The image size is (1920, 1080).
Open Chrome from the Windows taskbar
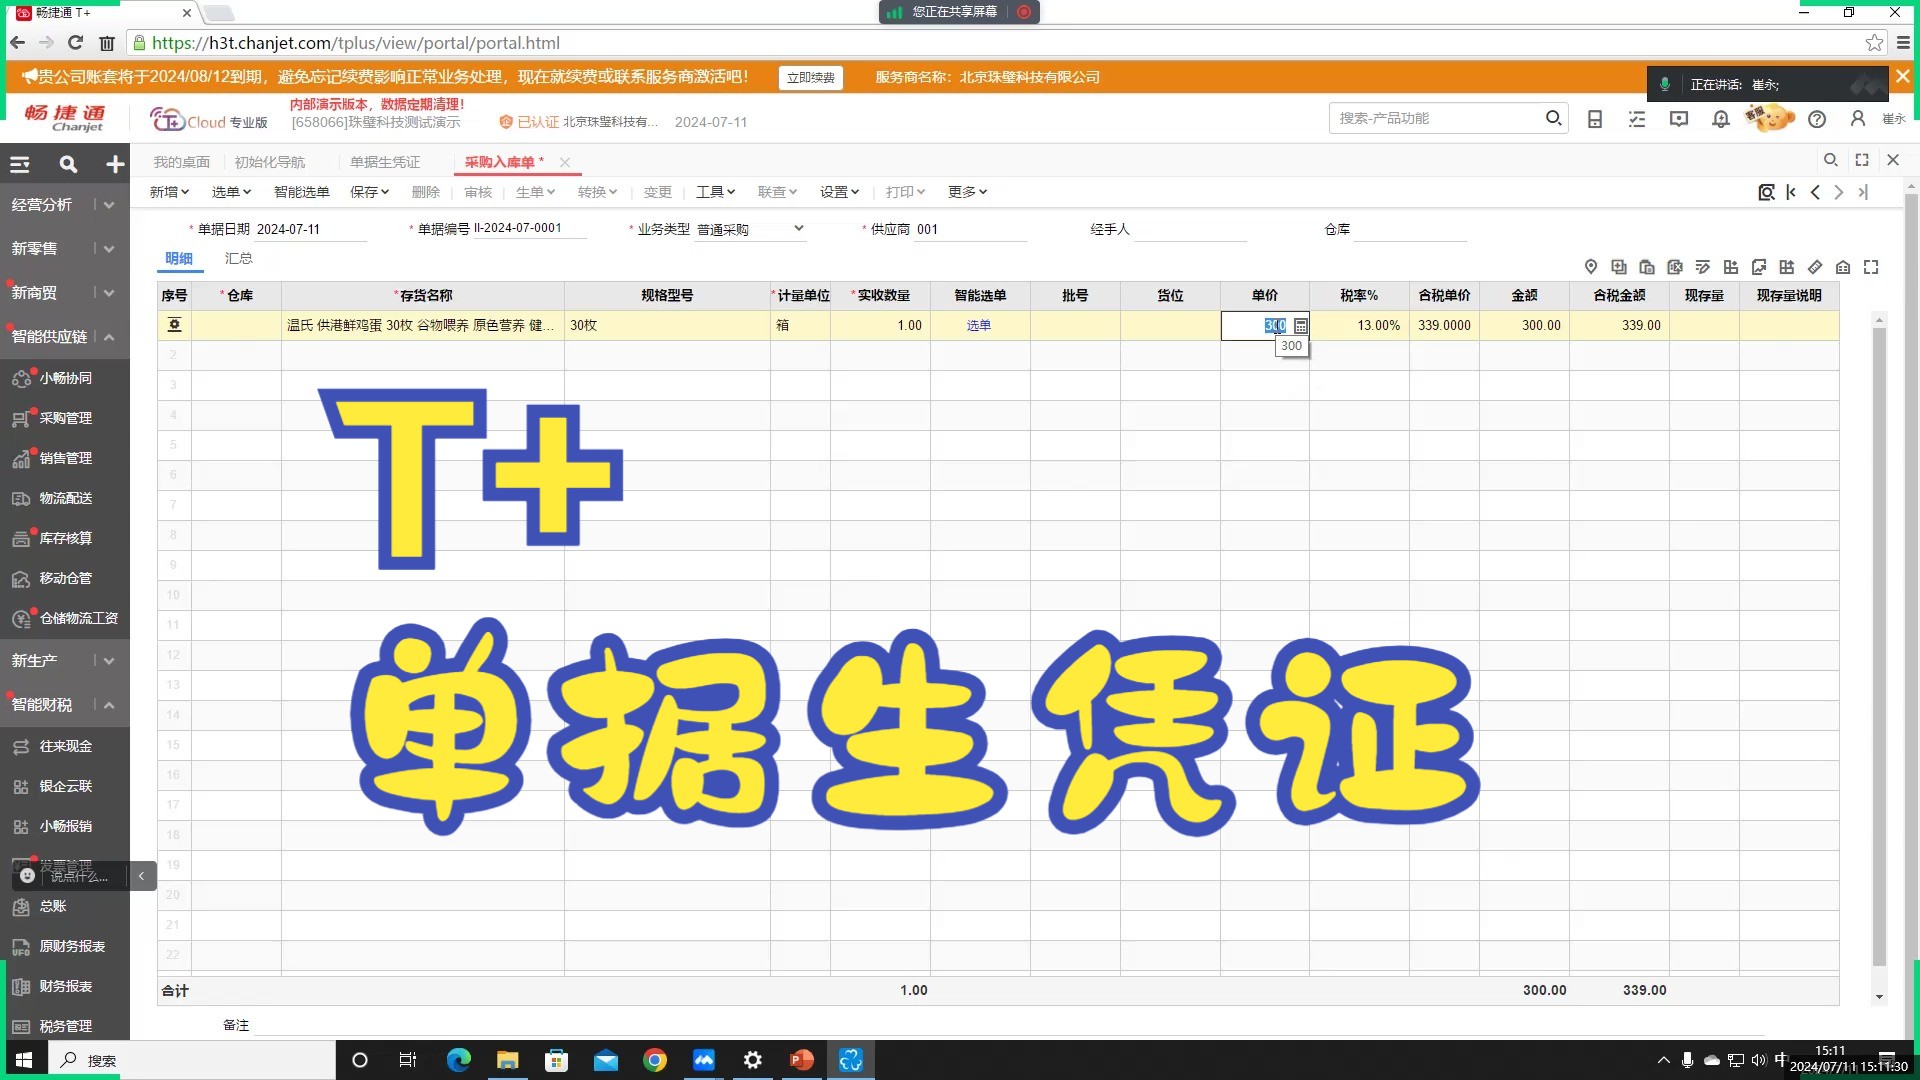pyautogui.click(x=655, y=1060)
